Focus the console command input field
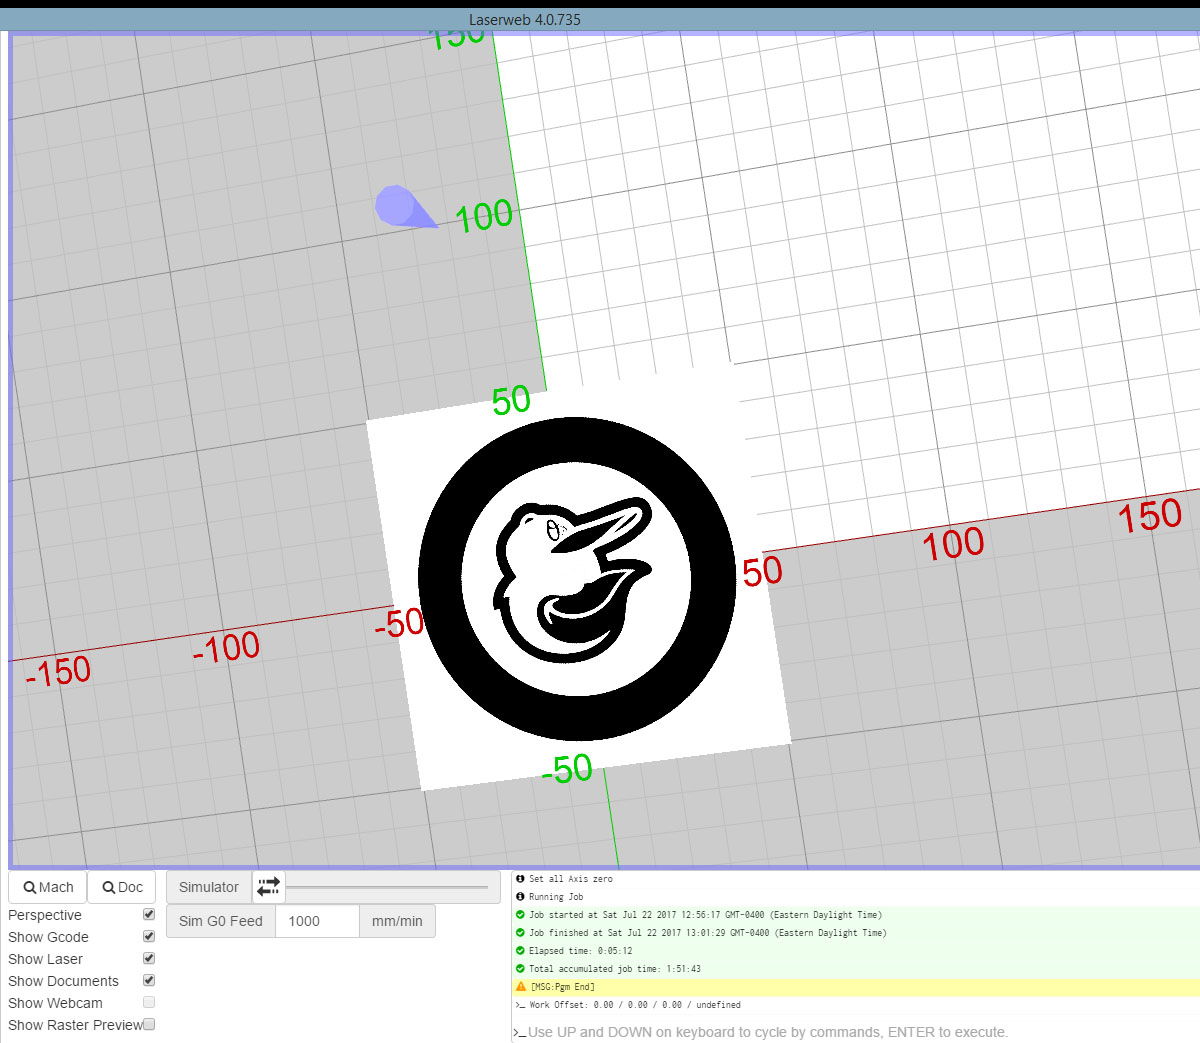Screen dimensions: 1200x1043 [x=860, y=1032]
